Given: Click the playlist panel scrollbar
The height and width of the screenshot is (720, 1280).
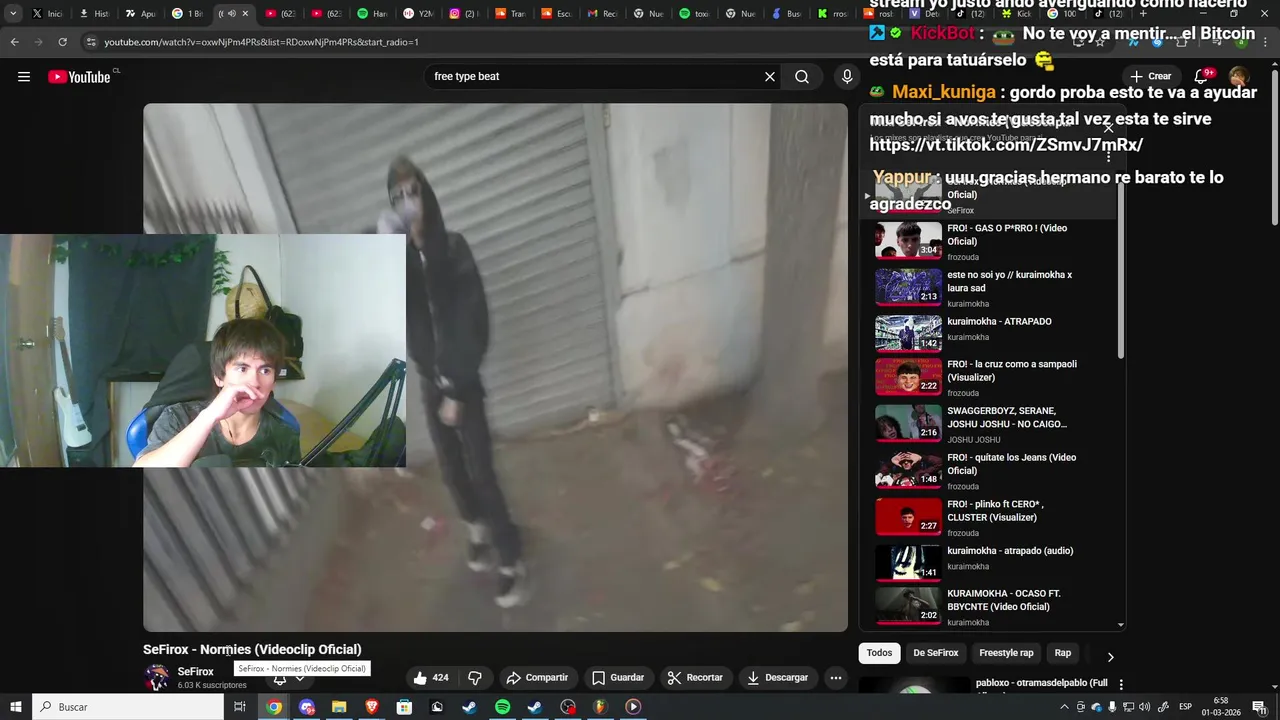Looking at the screenshot, I should (1120, 270).
